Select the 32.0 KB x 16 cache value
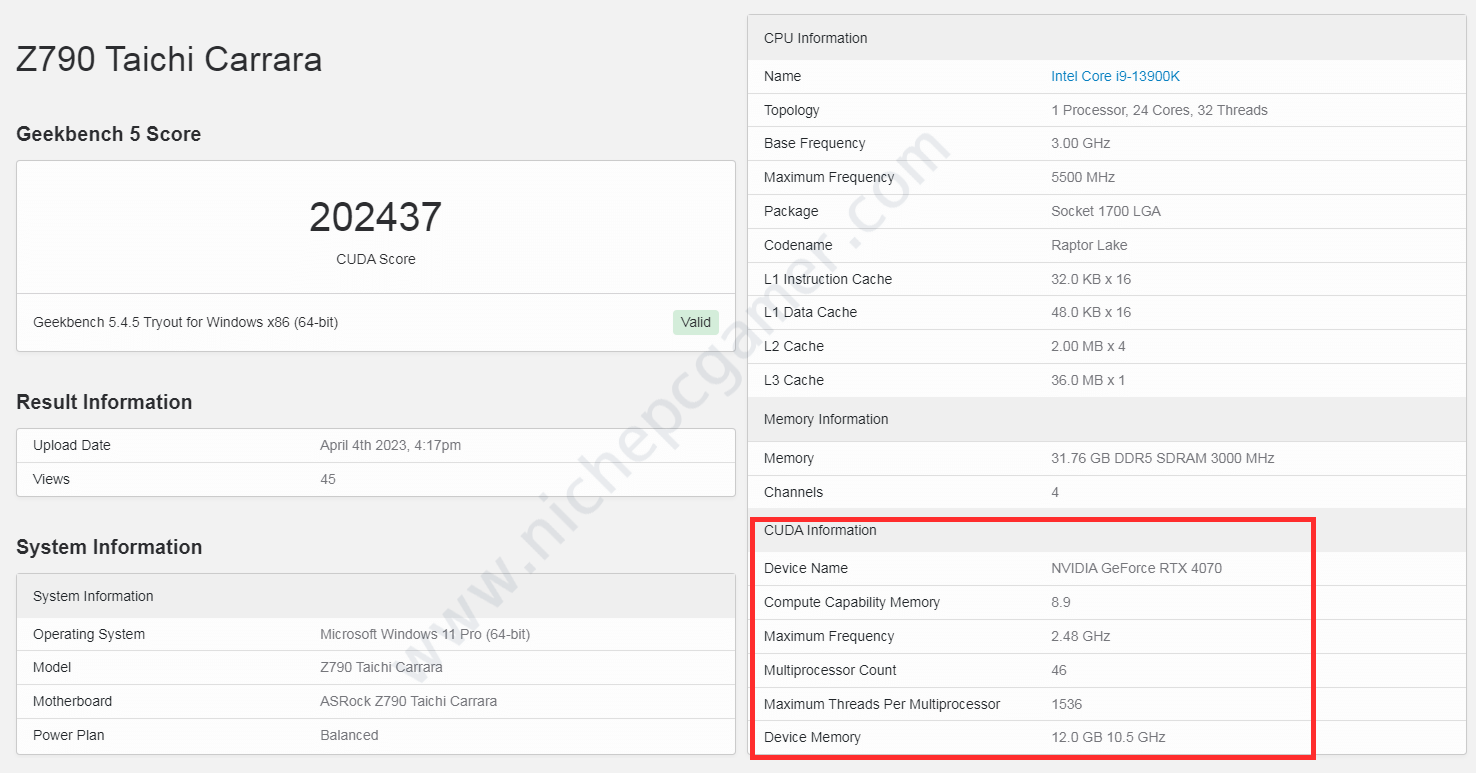 click(1091, 279)
